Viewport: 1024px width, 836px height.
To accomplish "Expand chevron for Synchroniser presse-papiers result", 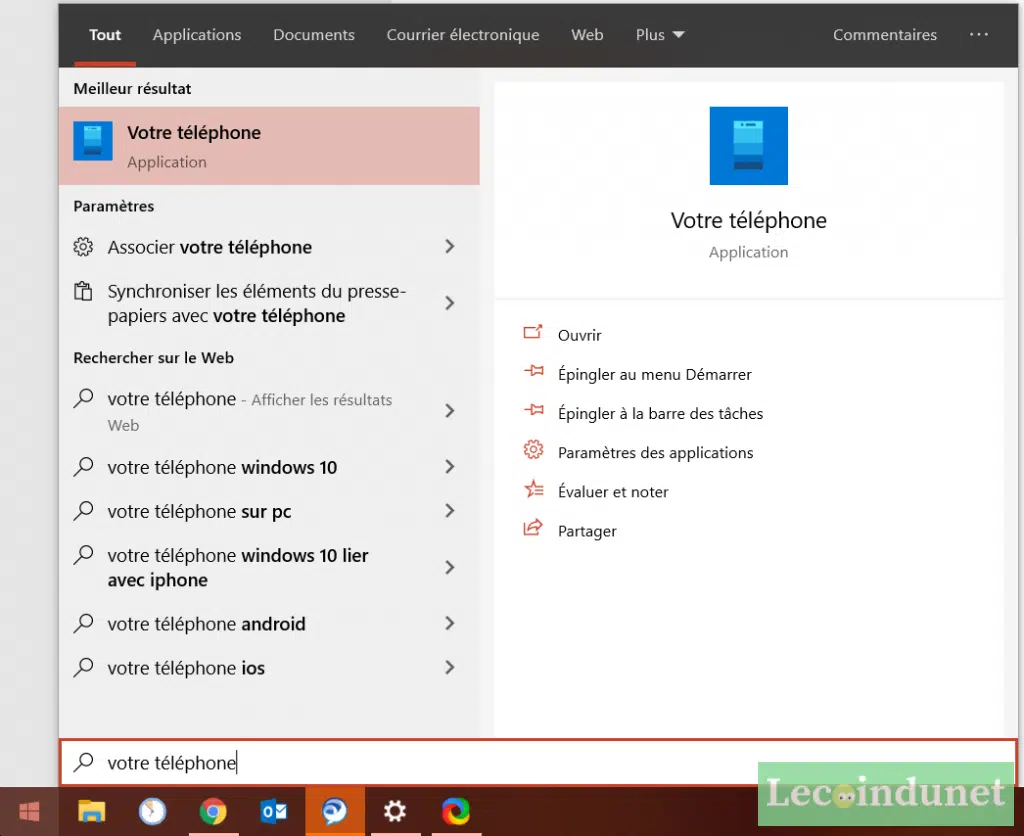I will coord(450,303).
